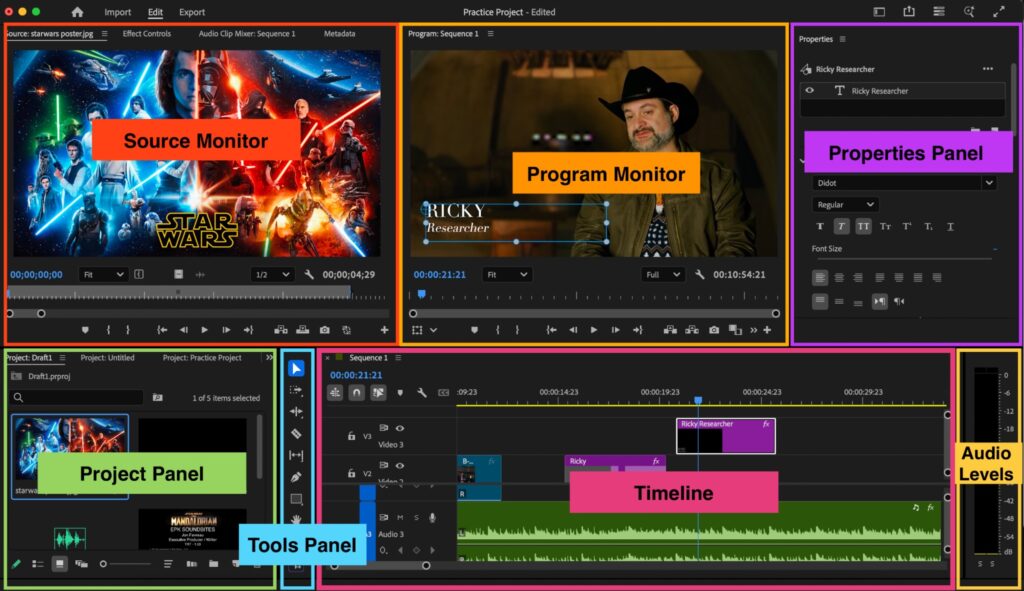Export frame from Program Monitor camera icon
Image resolution: width=1024 pixels, height=591 pixels.
tap(714, 330)
